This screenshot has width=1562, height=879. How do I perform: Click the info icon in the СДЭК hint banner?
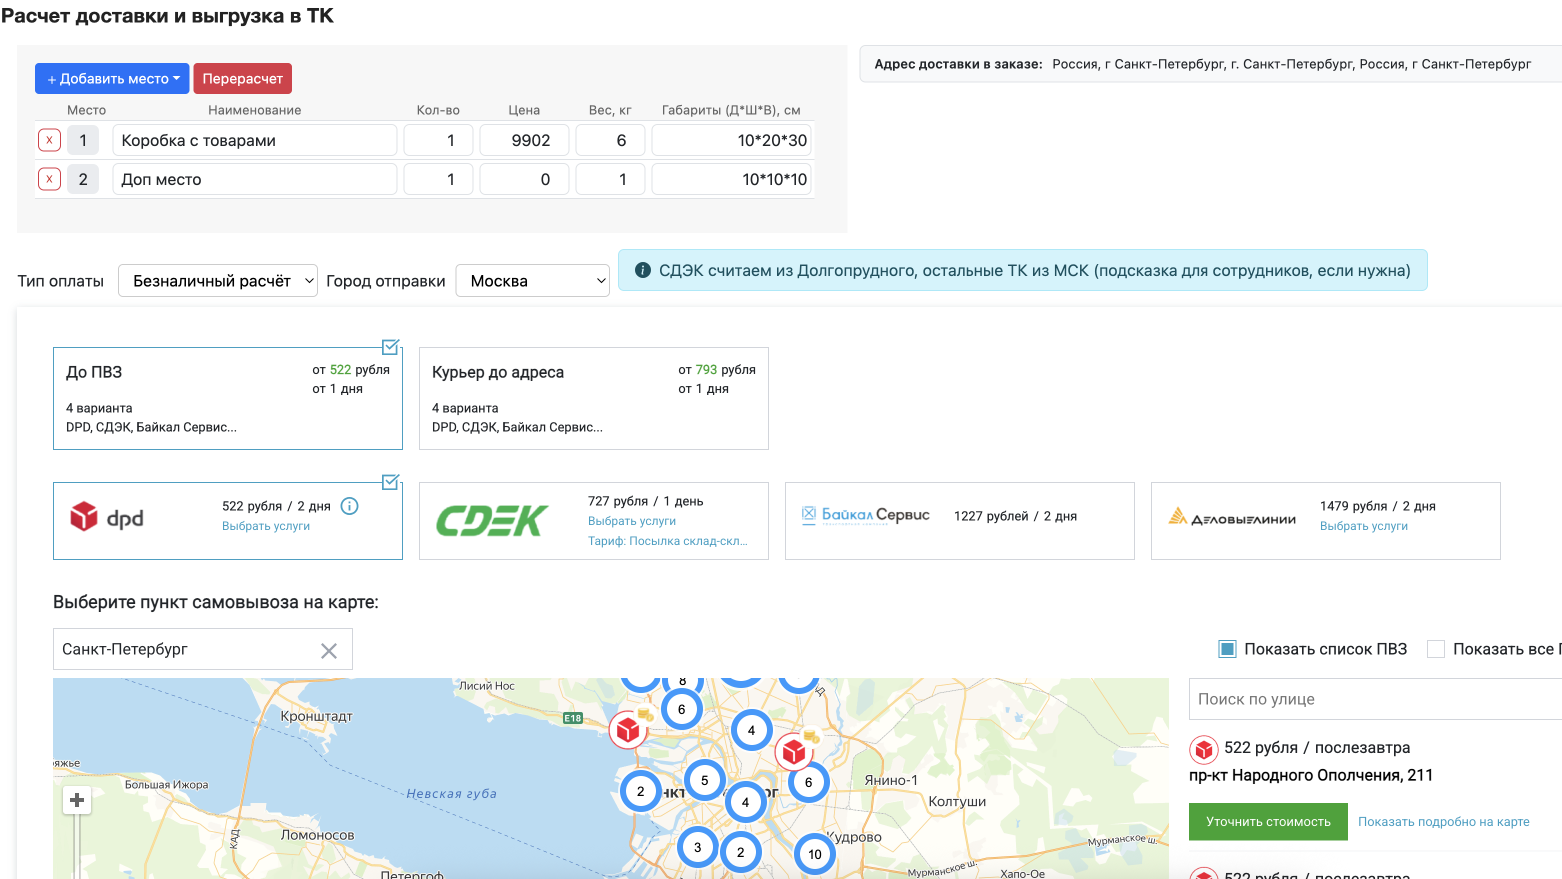(643, 271)
